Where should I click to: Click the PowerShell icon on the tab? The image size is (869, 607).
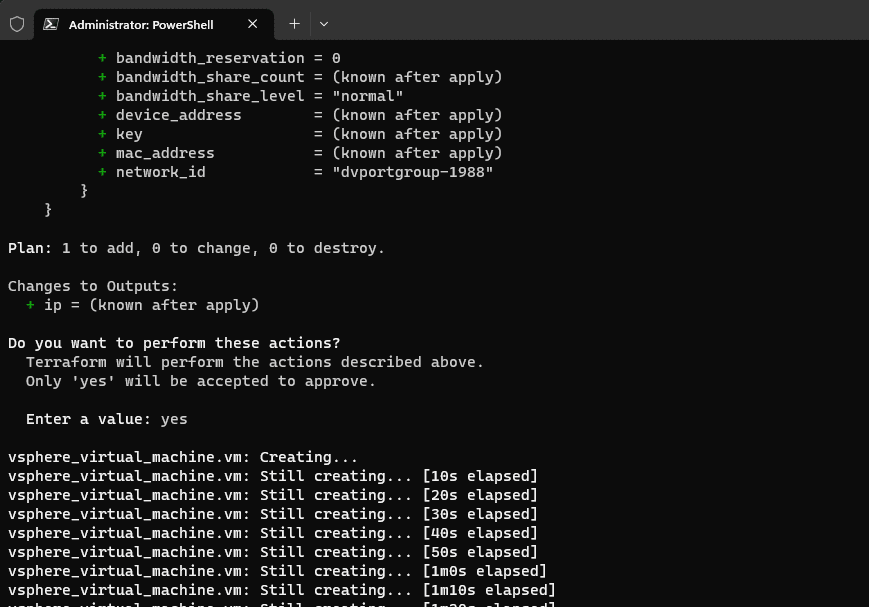tap(51, 24)
